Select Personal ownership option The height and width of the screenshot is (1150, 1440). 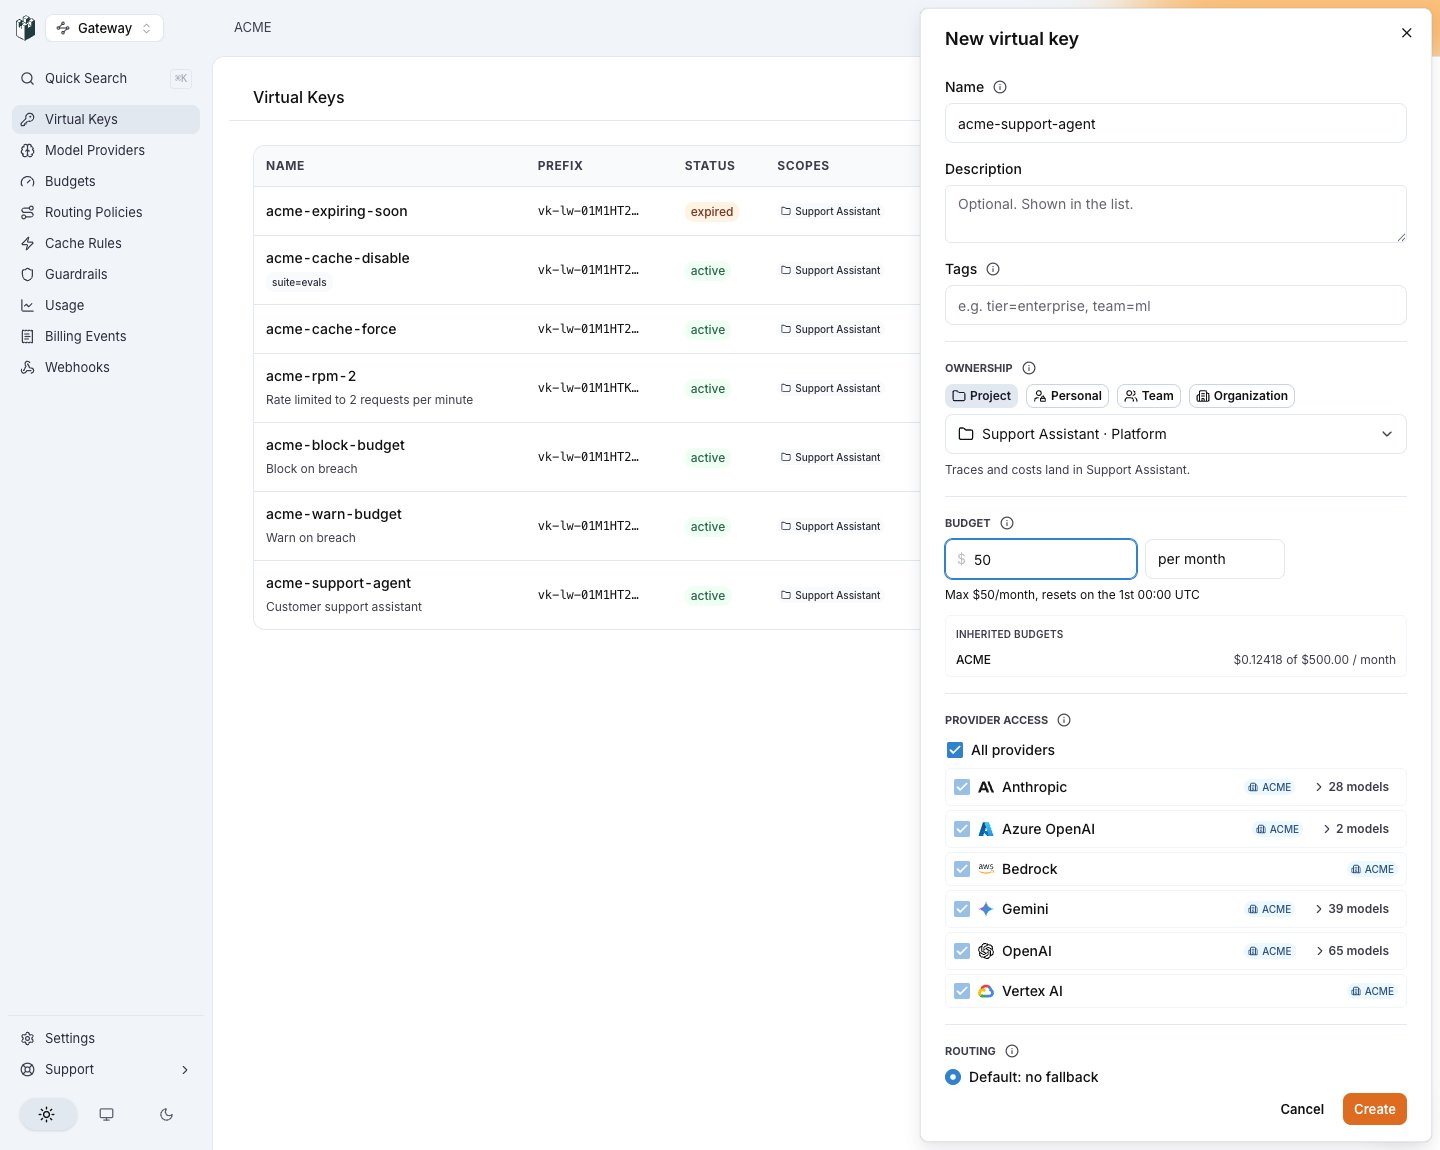click(1068, 396)
